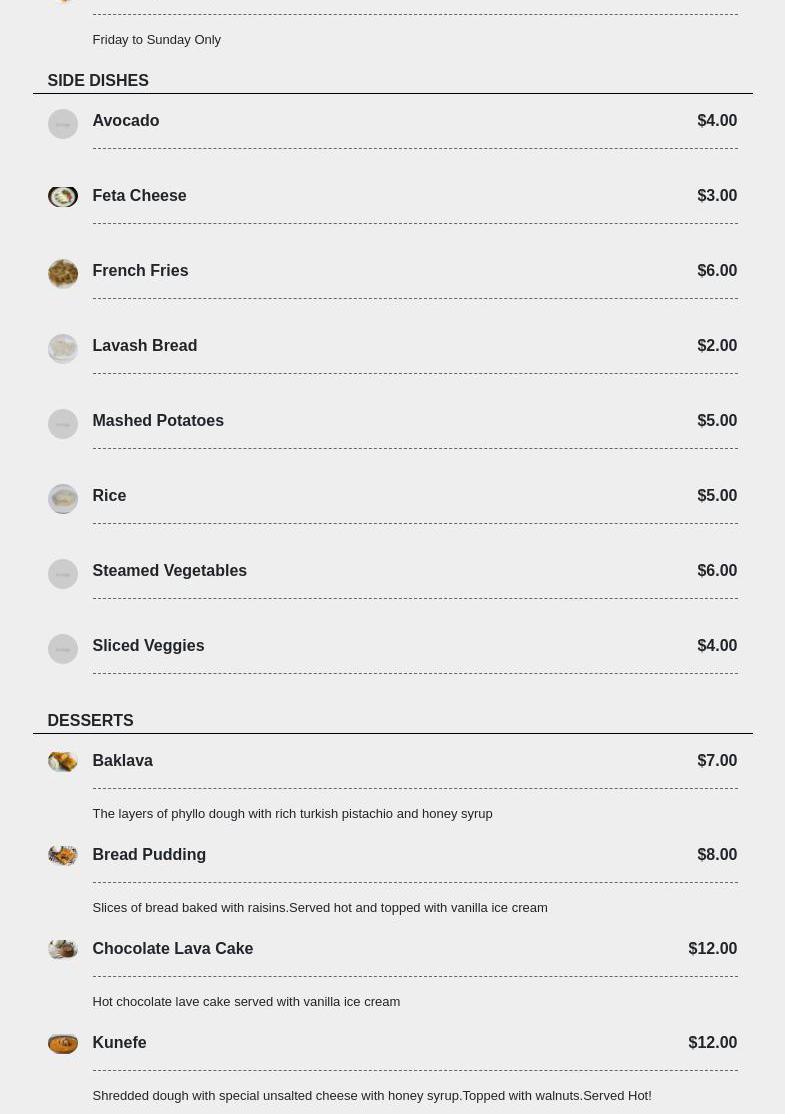Click the $12.00 price for Kunefe
The width and height of the screenshot is (785, 1114).
(x=712, y=1043)
